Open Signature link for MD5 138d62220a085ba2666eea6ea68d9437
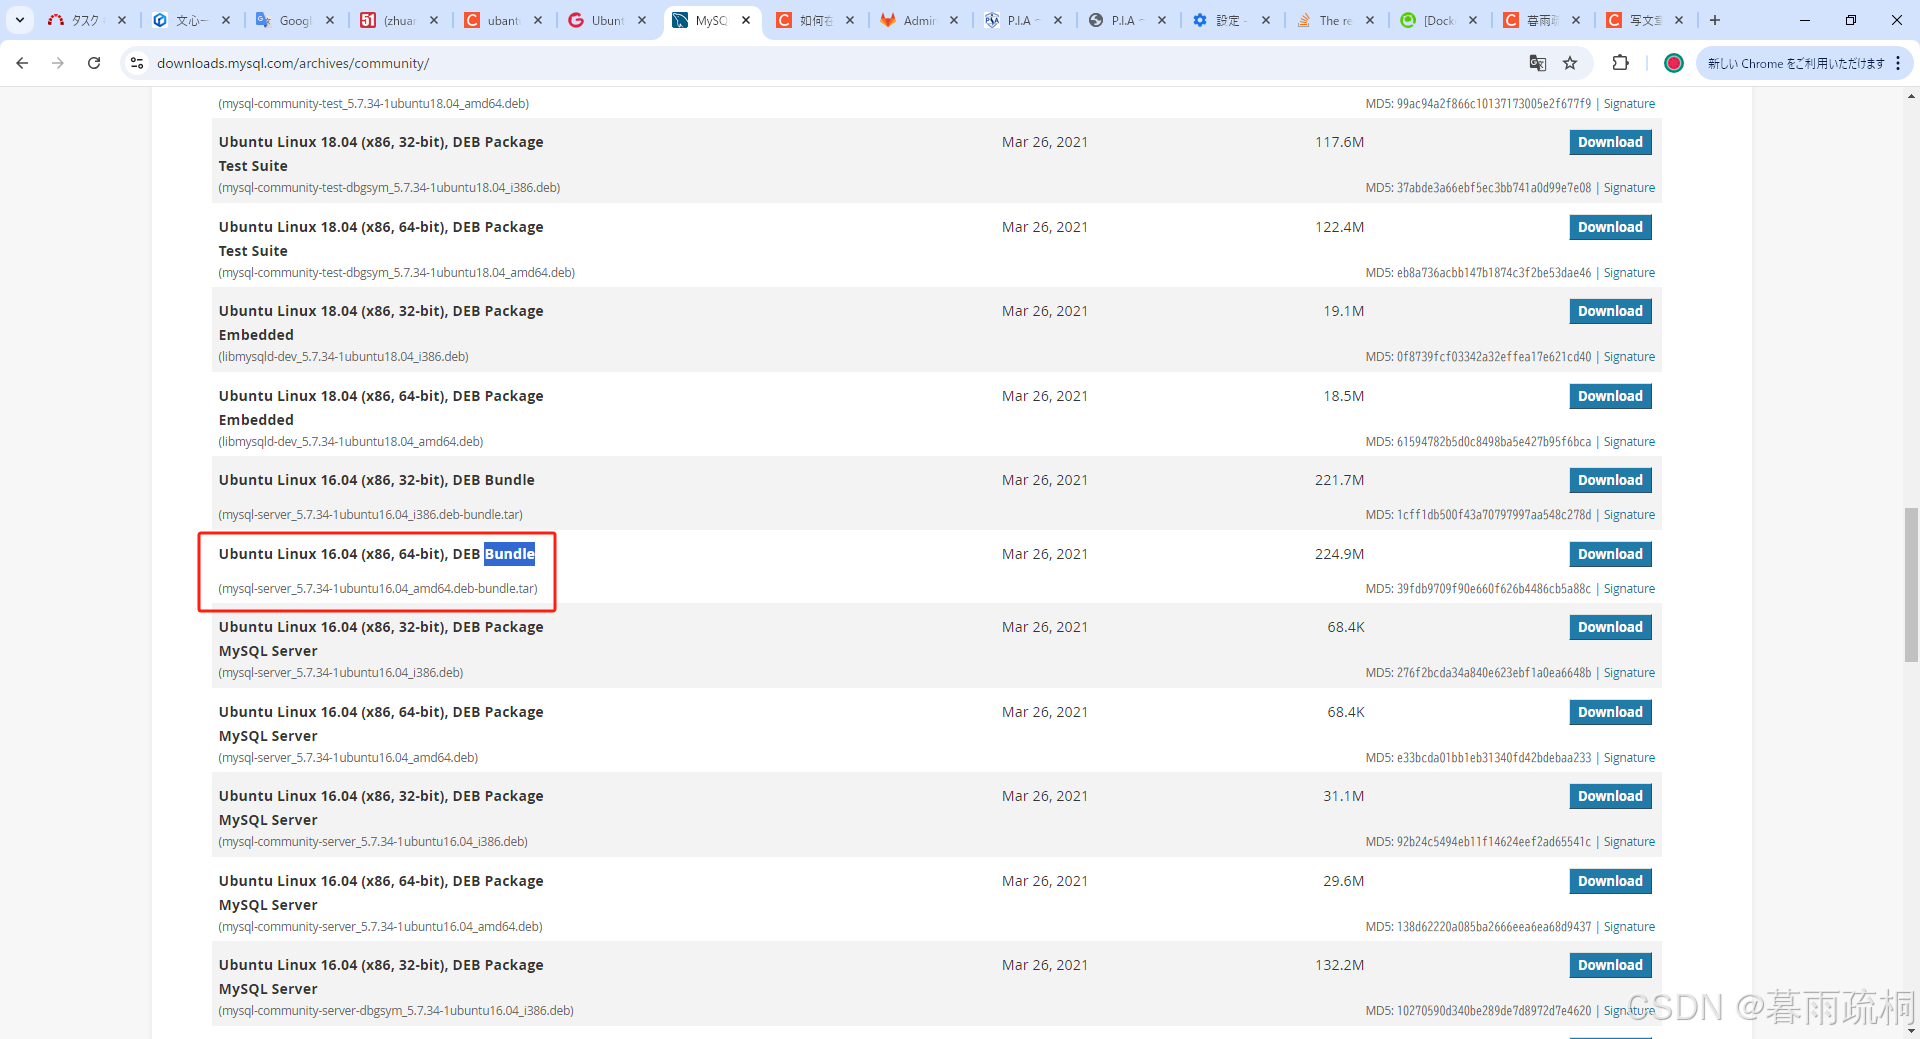The height and width of the screenshot is (1039, 1920). pos(1629,927)
